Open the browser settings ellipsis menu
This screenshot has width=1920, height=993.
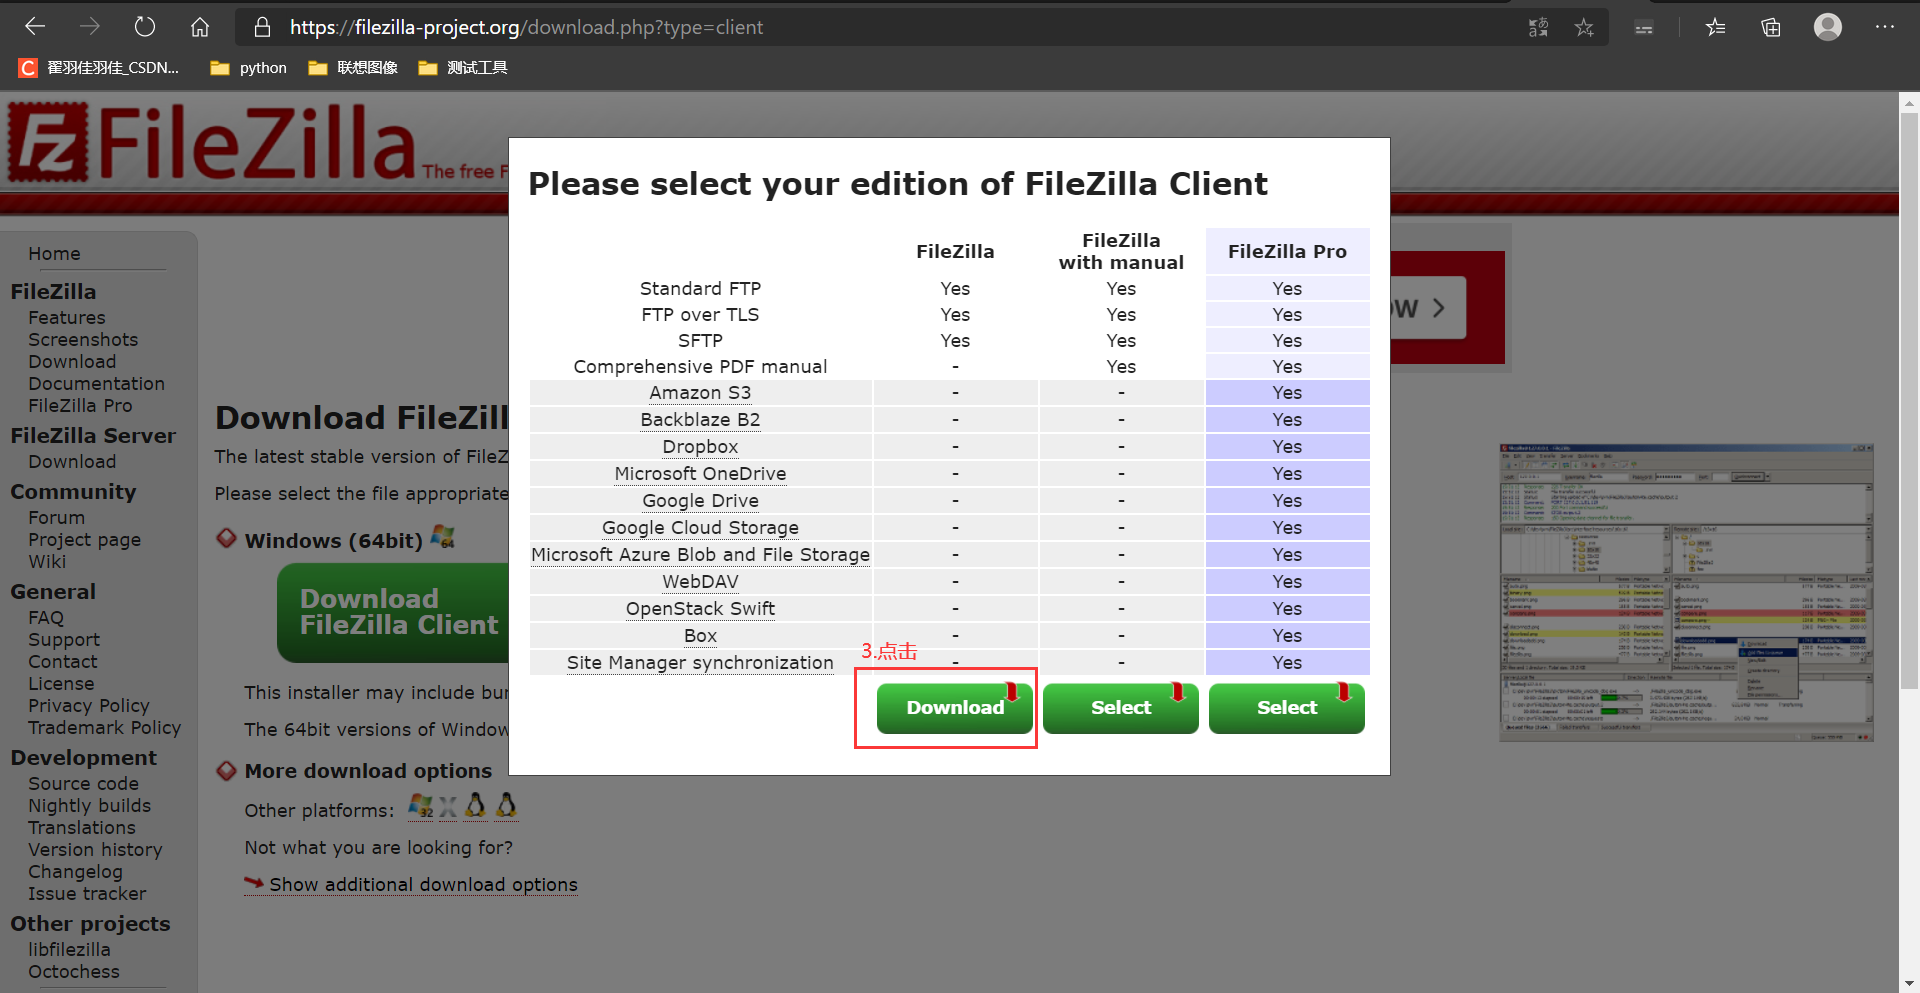point(1884,27)
